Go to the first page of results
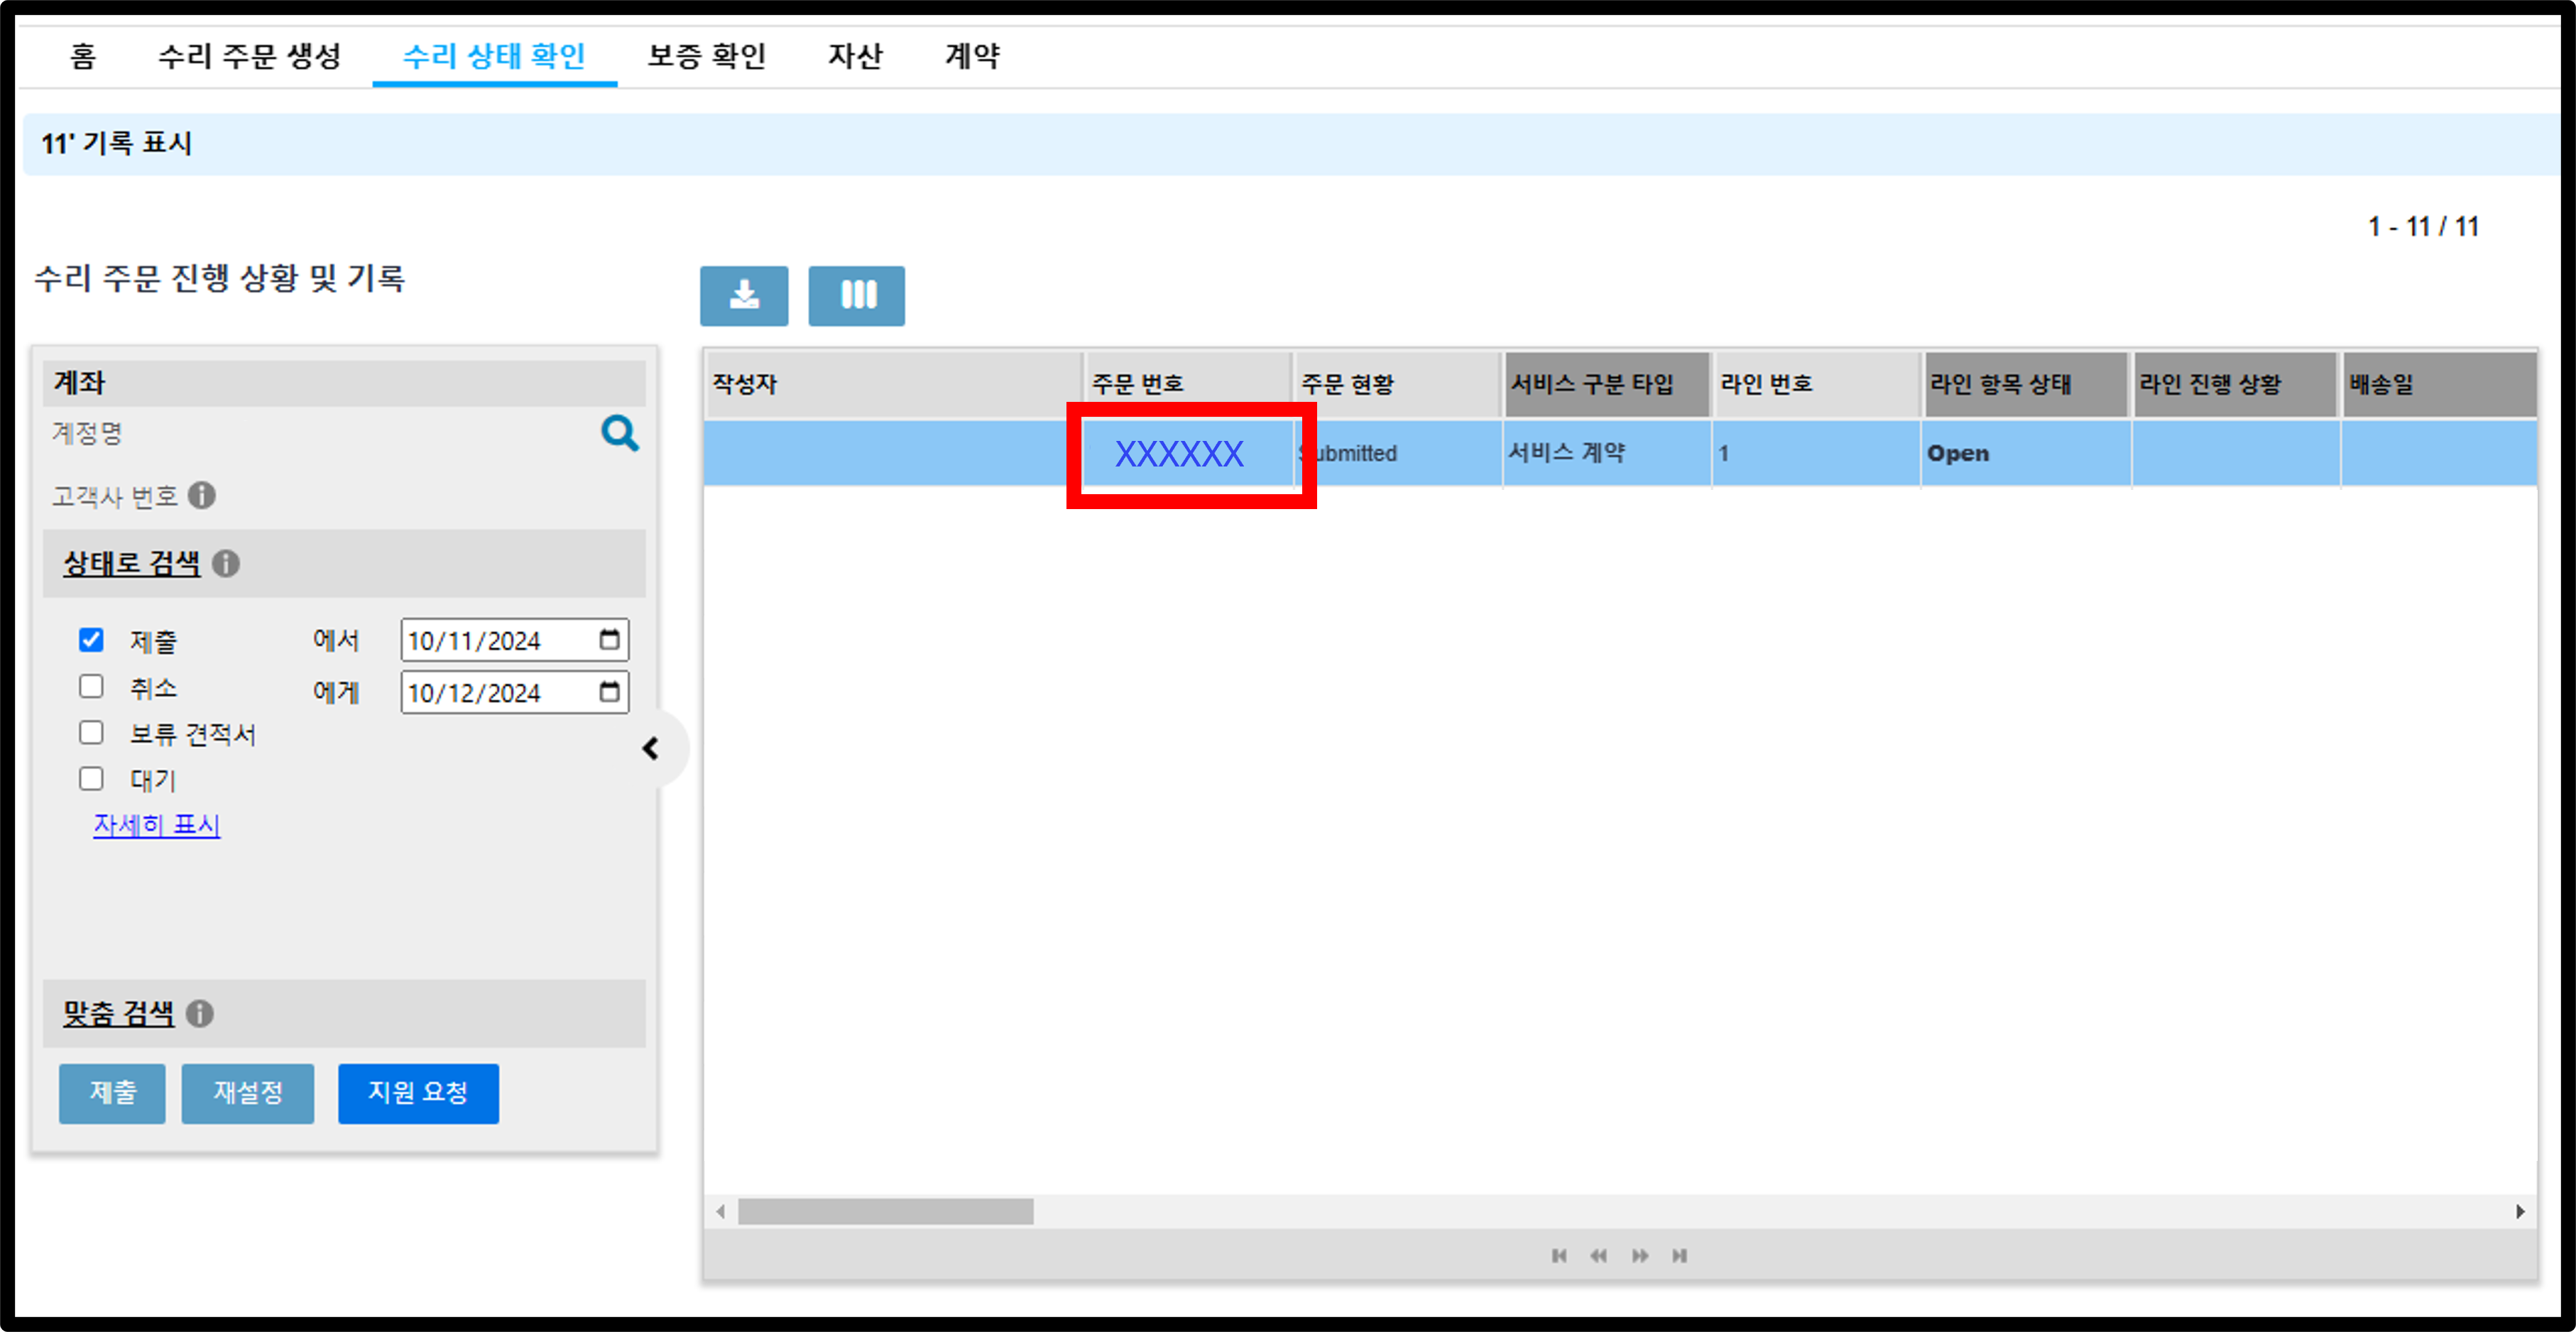The width and height of the screenshot is (2576, 1332). [1559, 1256]
